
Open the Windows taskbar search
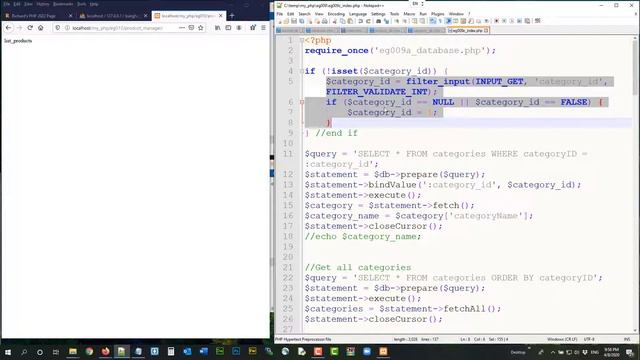24,352
